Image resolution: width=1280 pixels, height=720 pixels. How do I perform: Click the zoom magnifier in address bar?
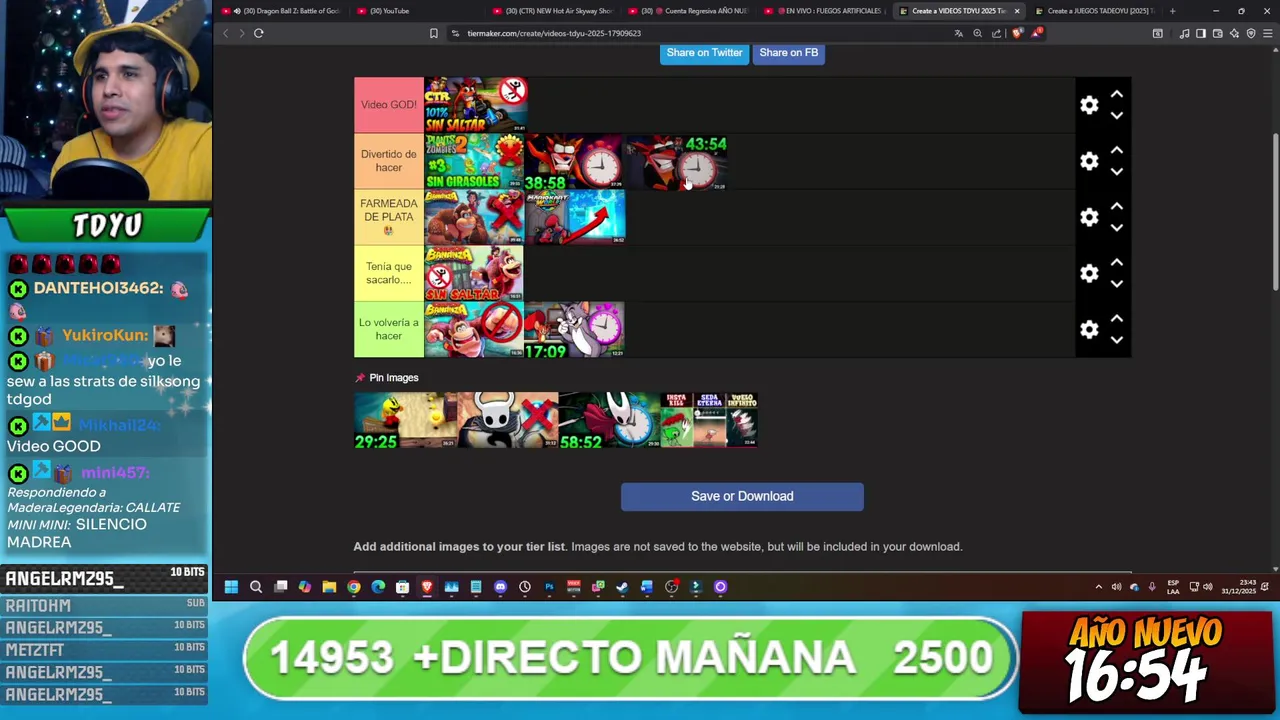point(977,33)
